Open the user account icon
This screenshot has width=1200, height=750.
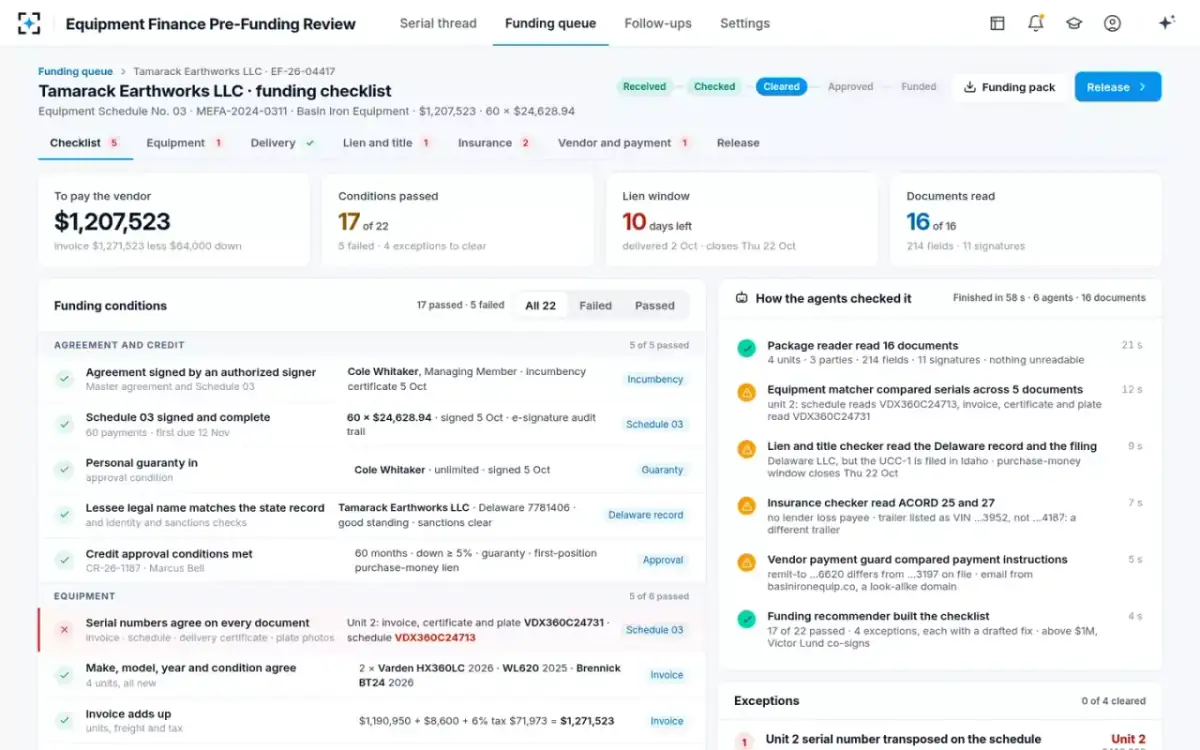pos(1112,23)
